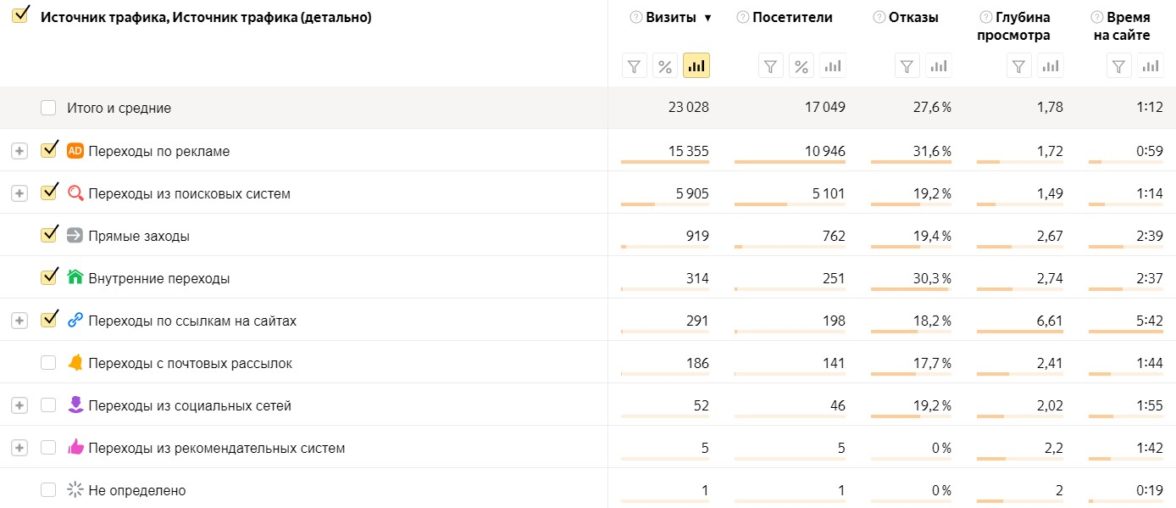Screen dimensions: 1176x508
Task: Enable the Итого и средние checkbox
Action: click(x=49, y=108)
